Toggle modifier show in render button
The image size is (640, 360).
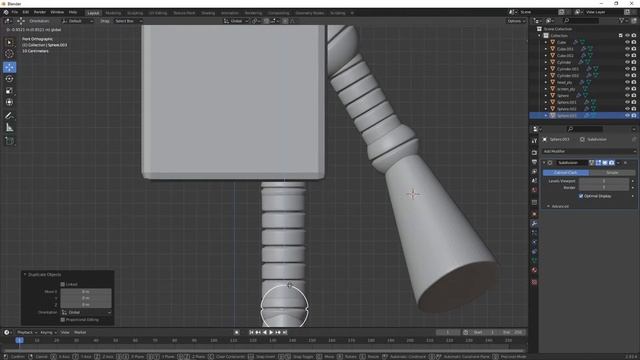[x=611, y=162]
